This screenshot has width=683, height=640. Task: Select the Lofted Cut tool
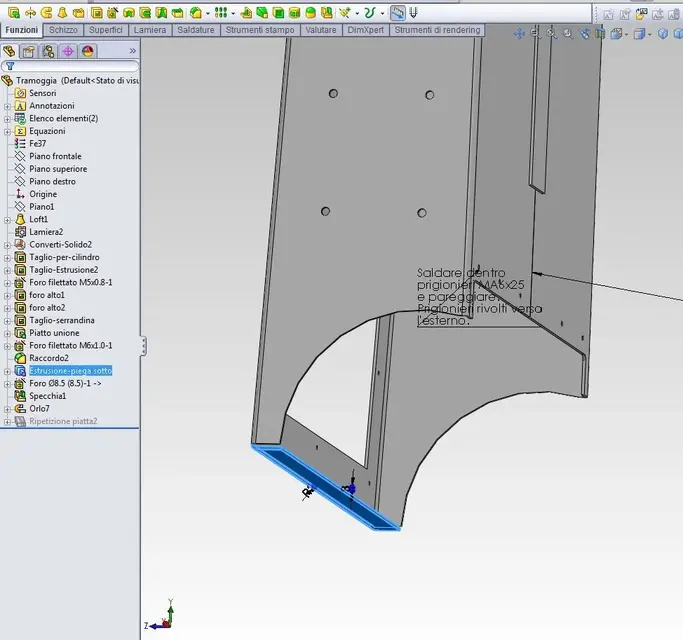click(161, 13)
